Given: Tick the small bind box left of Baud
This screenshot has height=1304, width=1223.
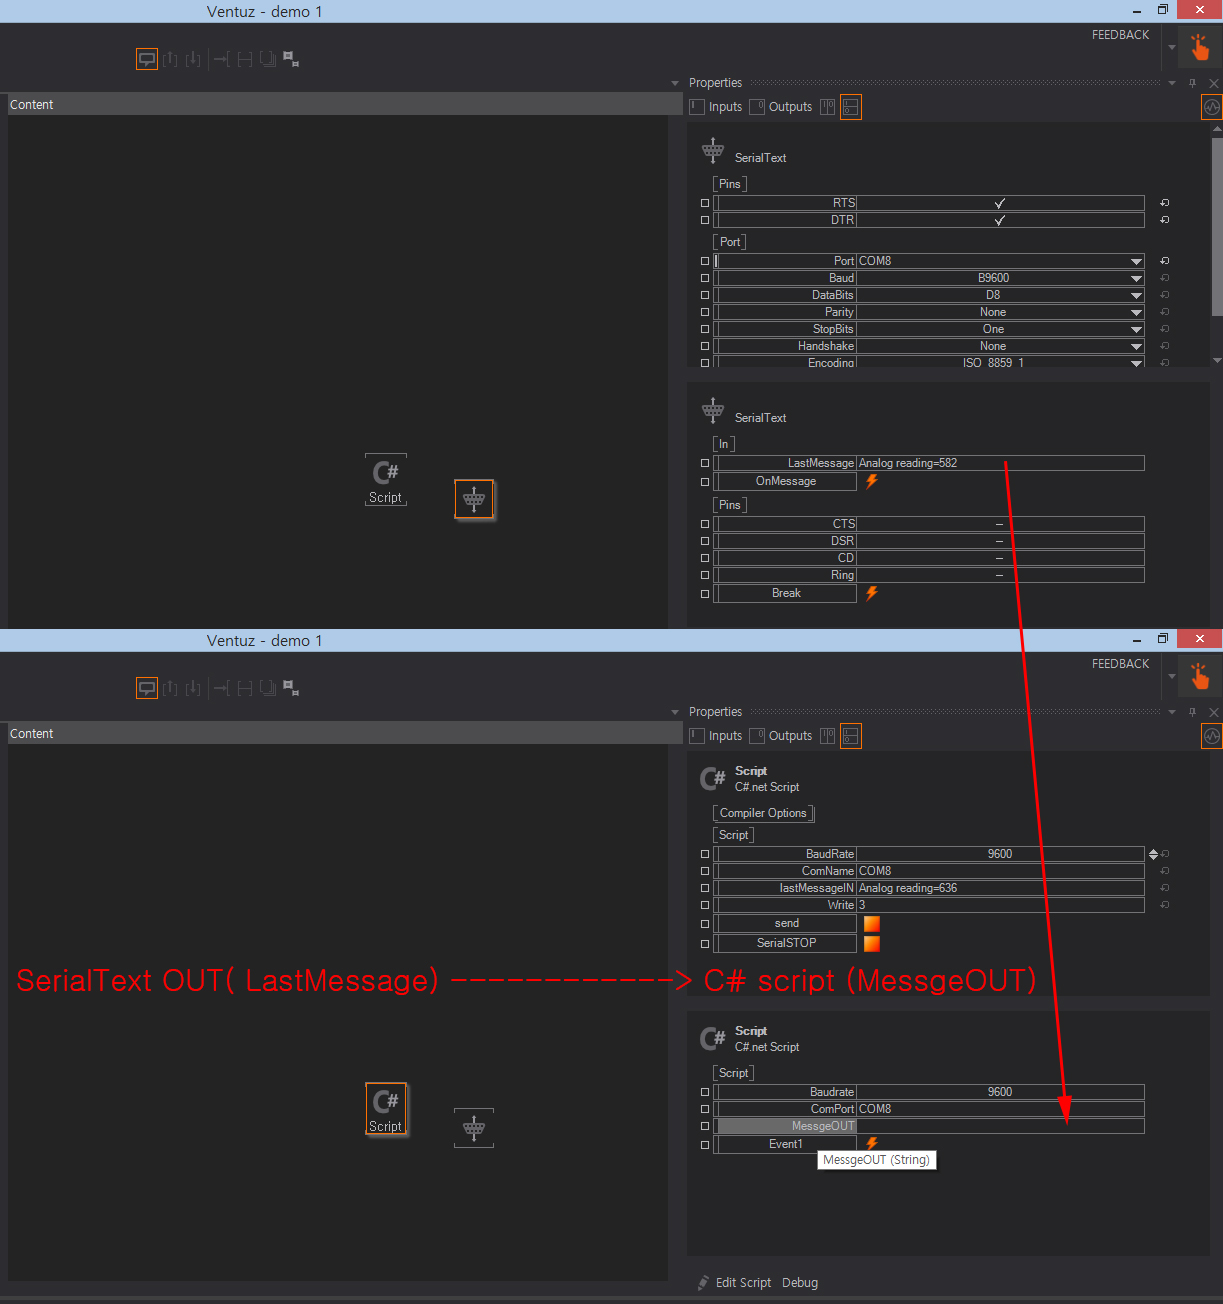Looking at the screenshot, I should point(705,278).
